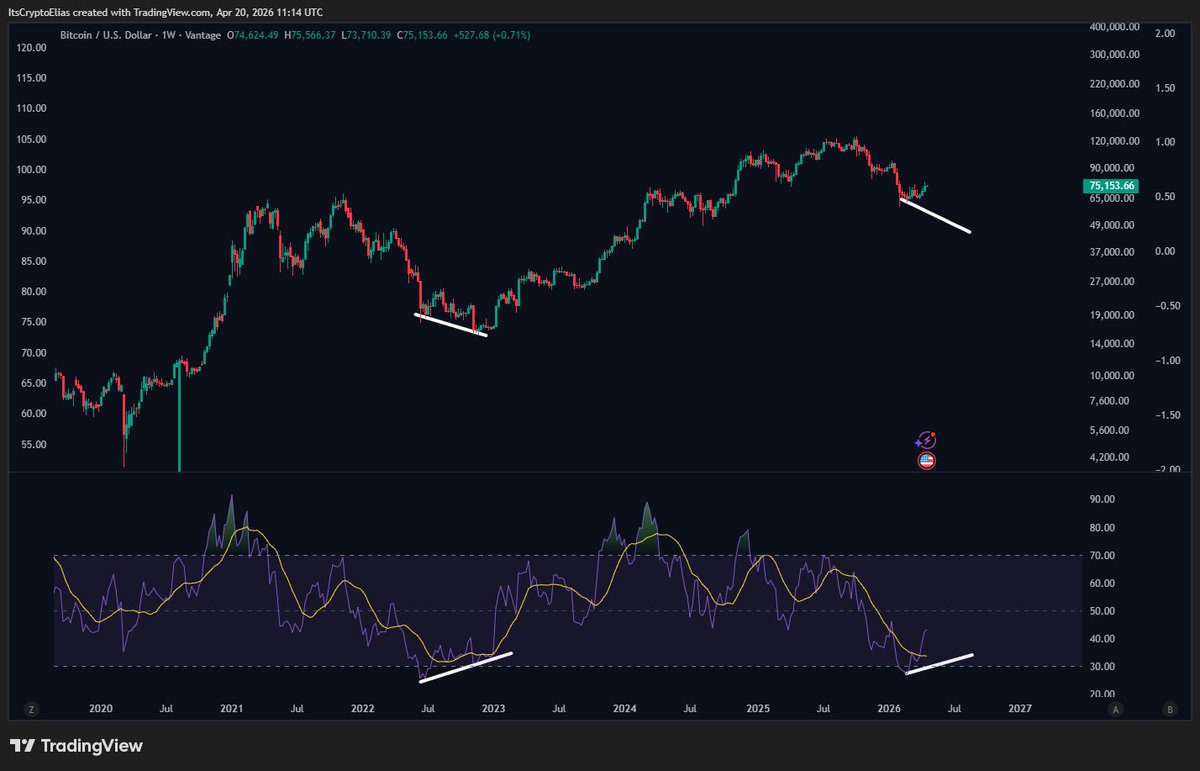
Task: Click the current price label 75,153.66
Action: (1111, 186)
